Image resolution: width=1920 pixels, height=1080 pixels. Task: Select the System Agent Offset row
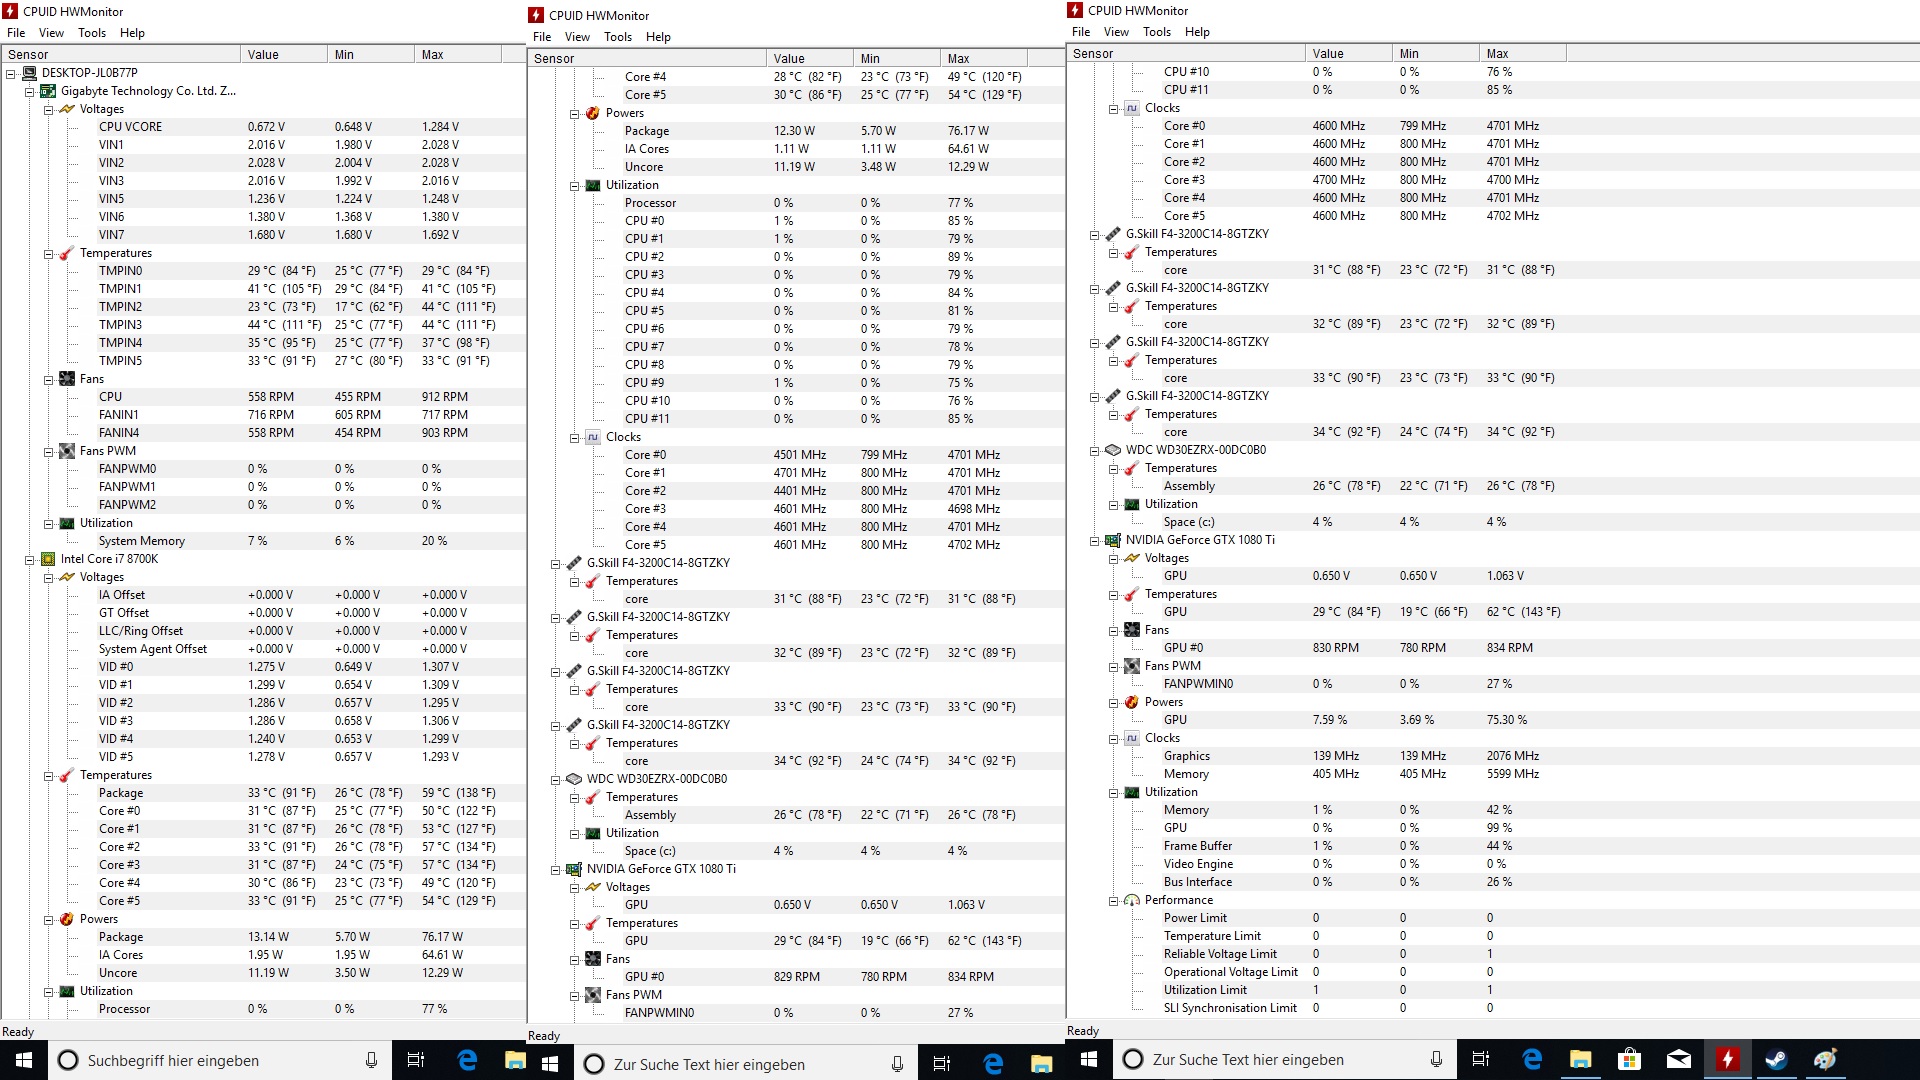click(152, 649)
